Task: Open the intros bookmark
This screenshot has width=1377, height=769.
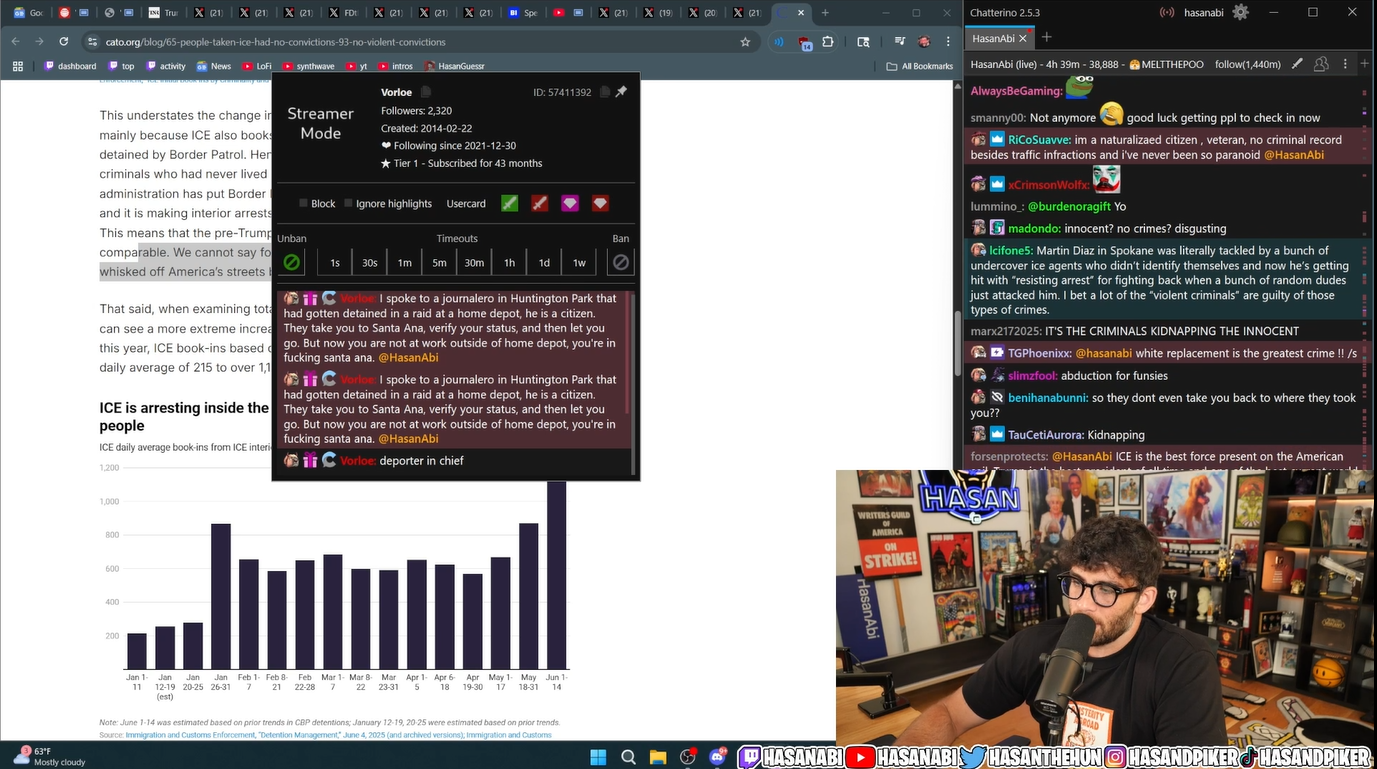Action: pos(394,66)
